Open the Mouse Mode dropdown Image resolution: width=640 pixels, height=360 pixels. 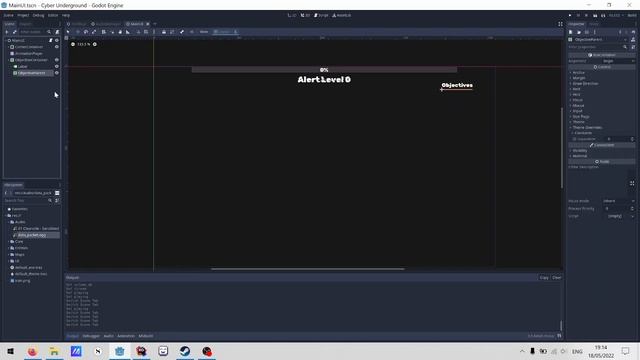click(619, 201)
